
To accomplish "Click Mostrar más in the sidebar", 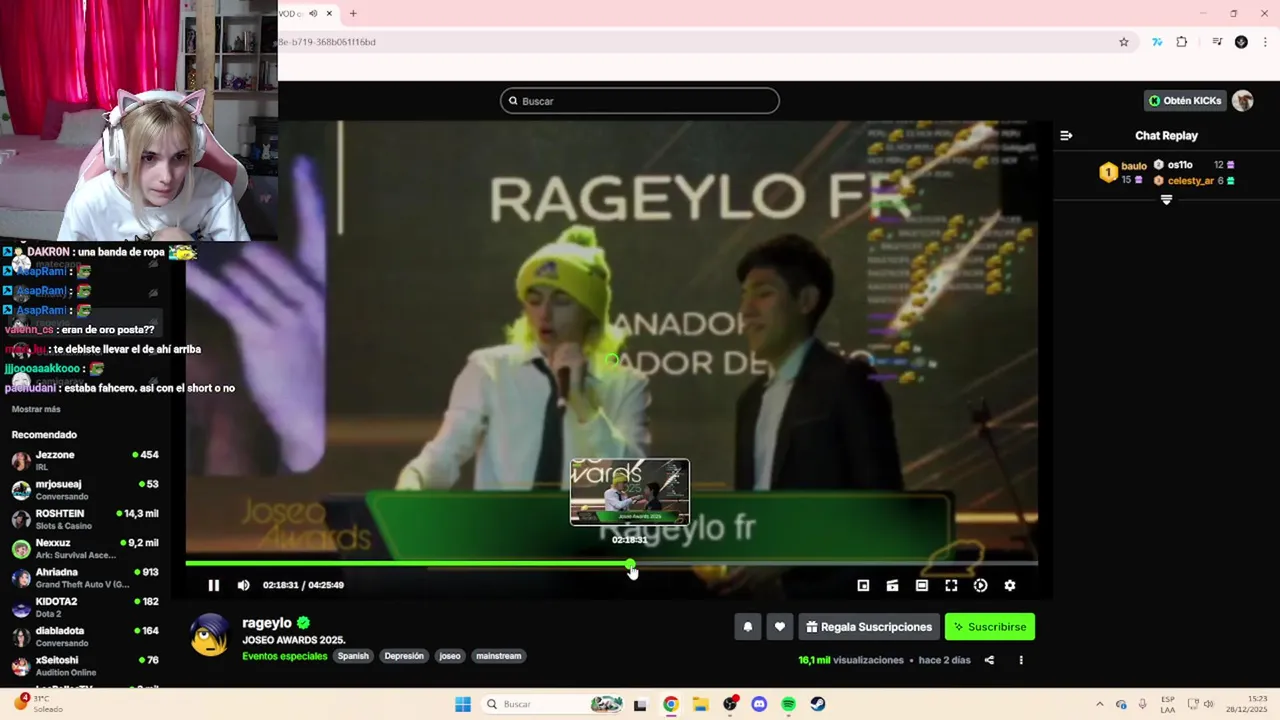I will tap(36, 409).
